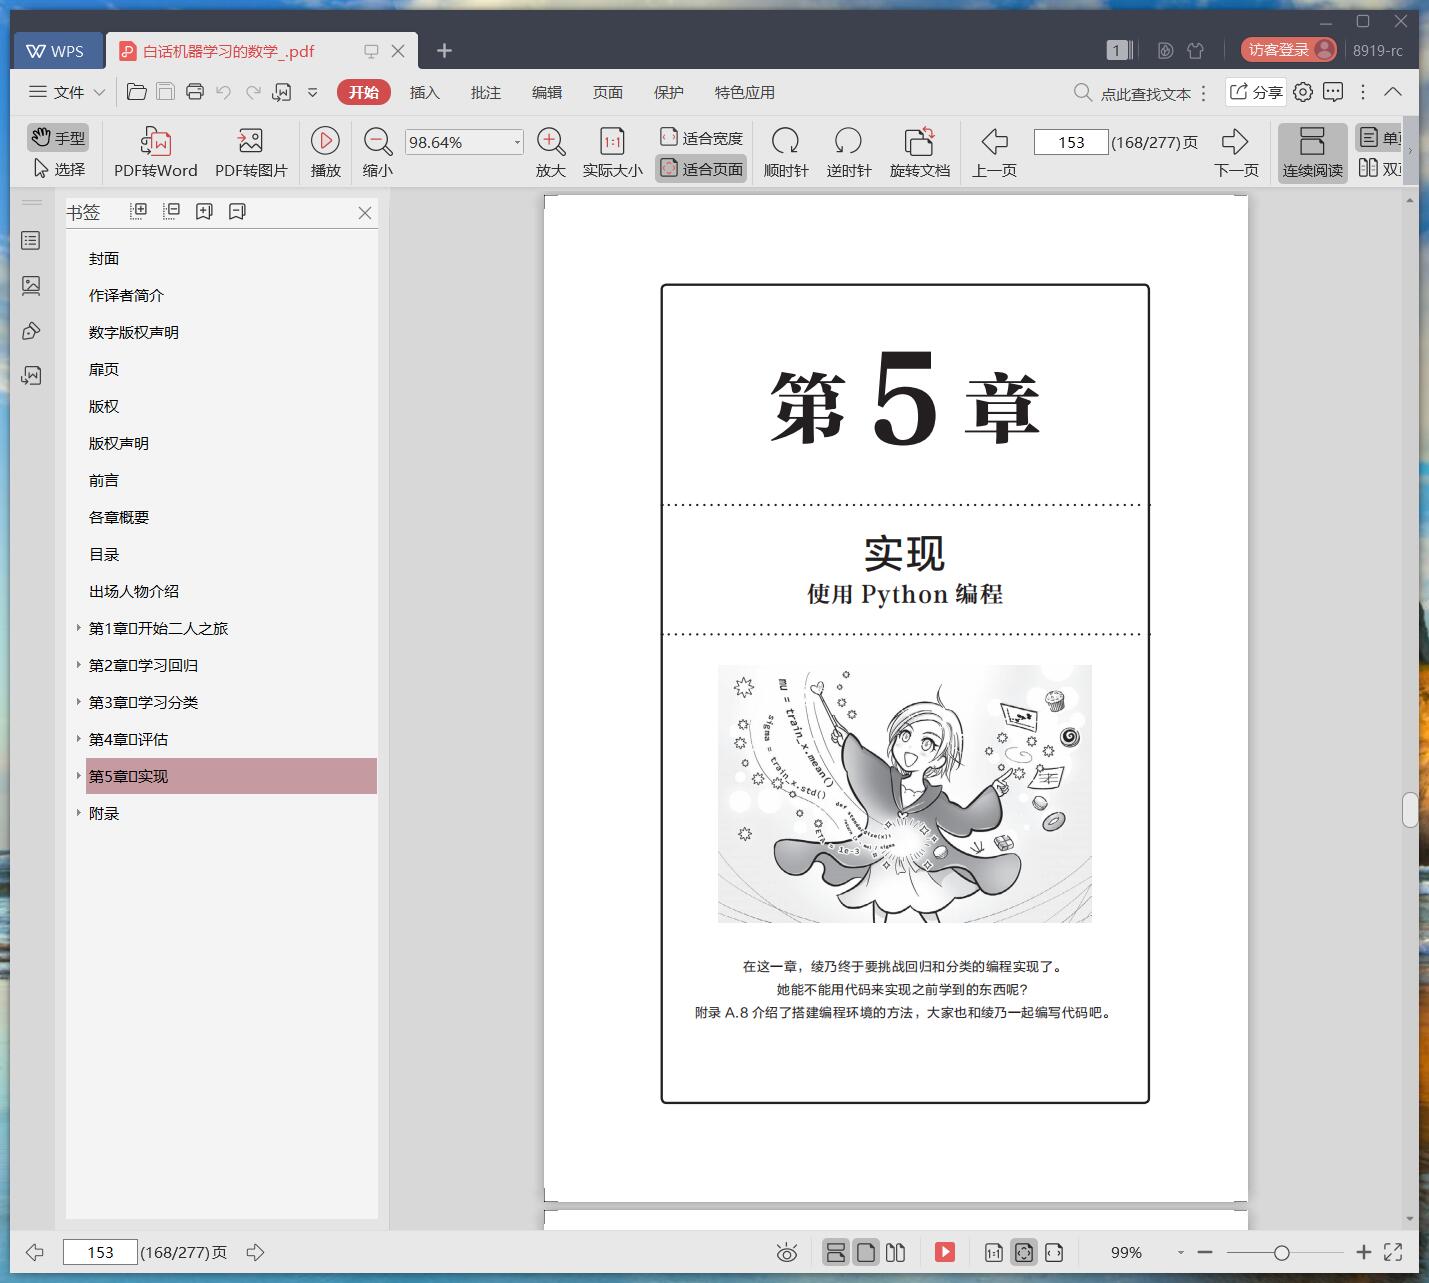This screenshot has width=1429, height=1283.
Task: Open the thumbnail panel icon in left sidebar
Action: 31,286
